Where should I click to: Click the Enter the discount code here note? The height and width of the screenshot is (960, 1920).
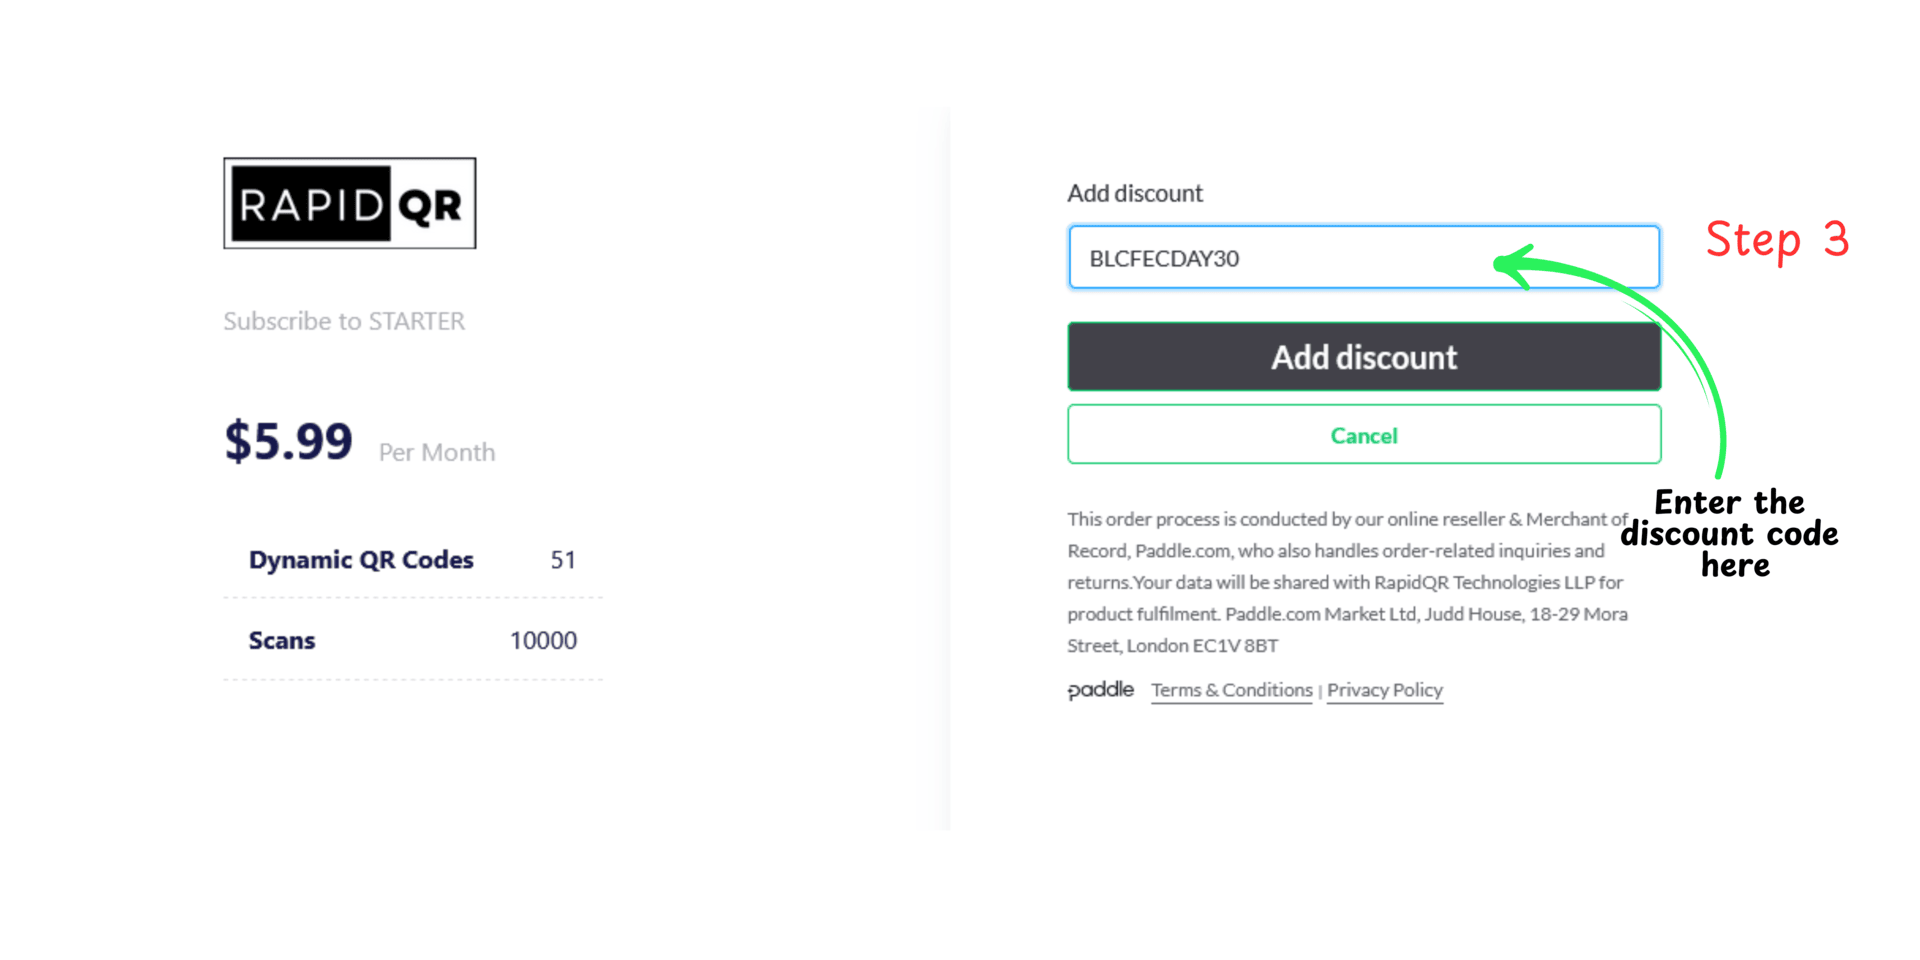(1731, 533)
